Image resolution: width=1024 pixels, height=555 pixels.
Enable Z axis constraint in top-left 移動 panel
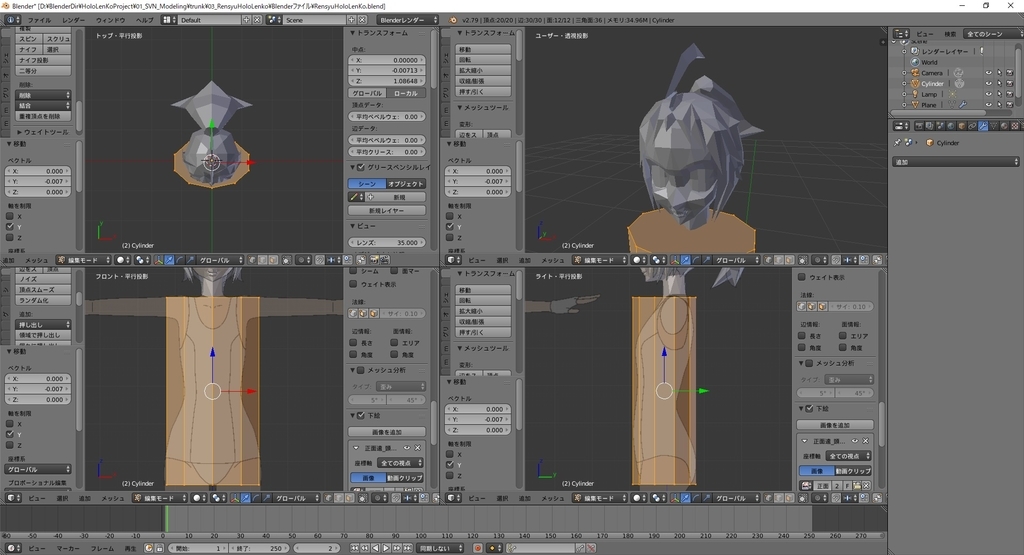click(10, 237)
